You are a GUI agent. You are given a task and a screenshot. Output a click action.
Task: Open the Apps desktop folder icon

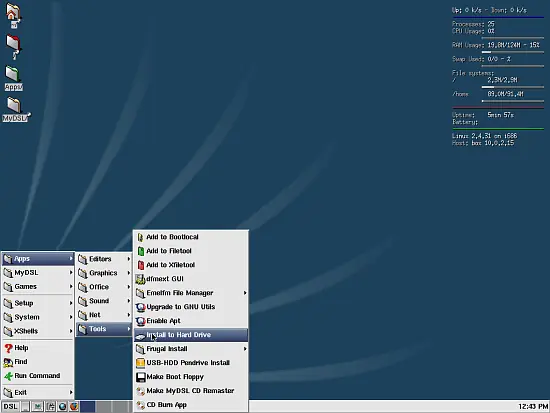[x=14, y=78]
